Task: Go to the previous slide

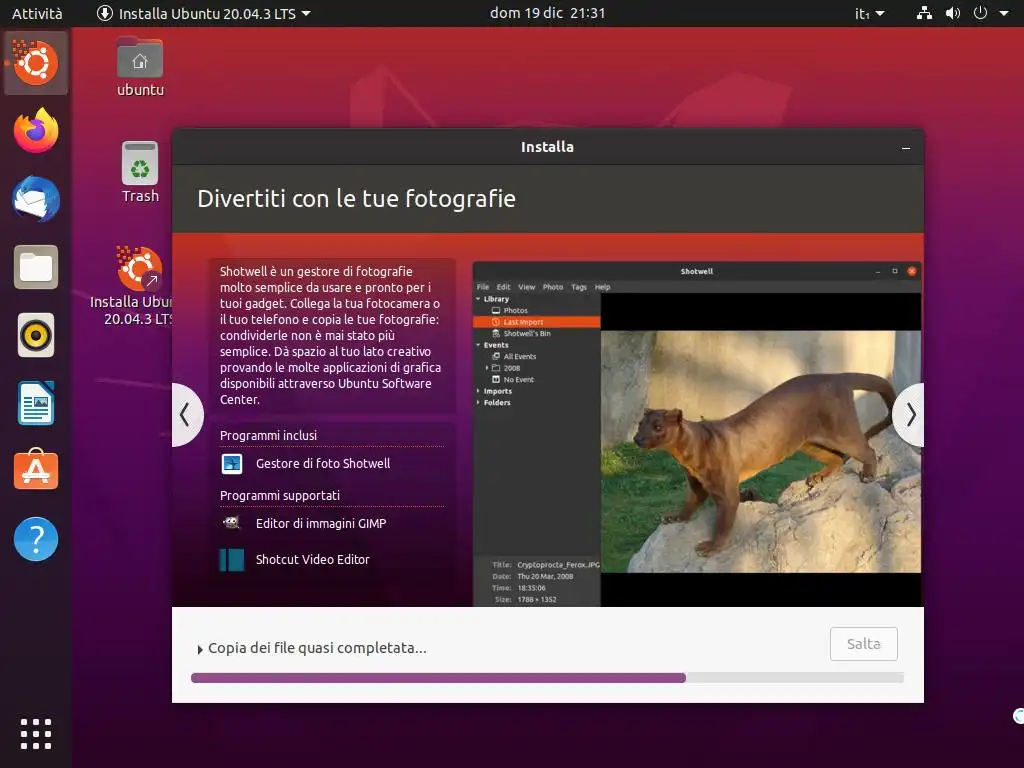Action: (x=187, y=415)
